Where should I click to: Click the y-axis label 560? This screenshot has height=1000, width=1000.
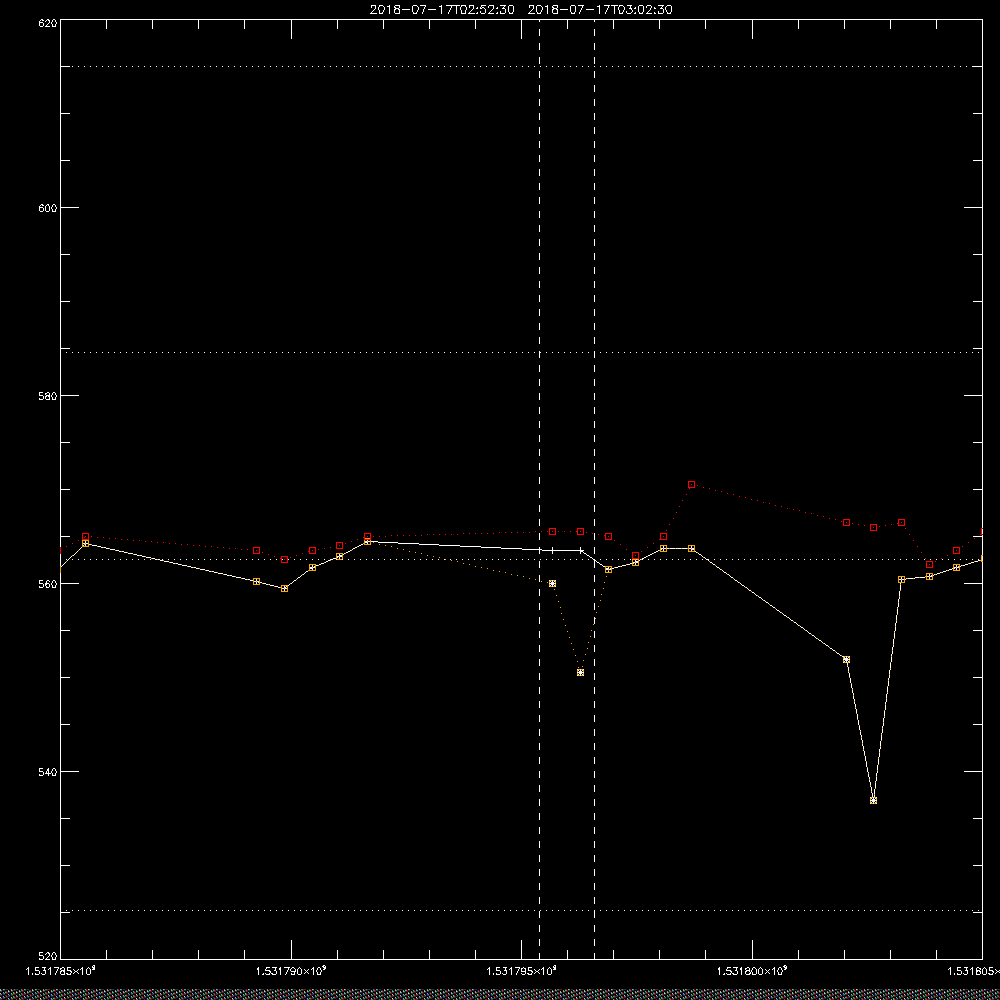coord(48,584)
